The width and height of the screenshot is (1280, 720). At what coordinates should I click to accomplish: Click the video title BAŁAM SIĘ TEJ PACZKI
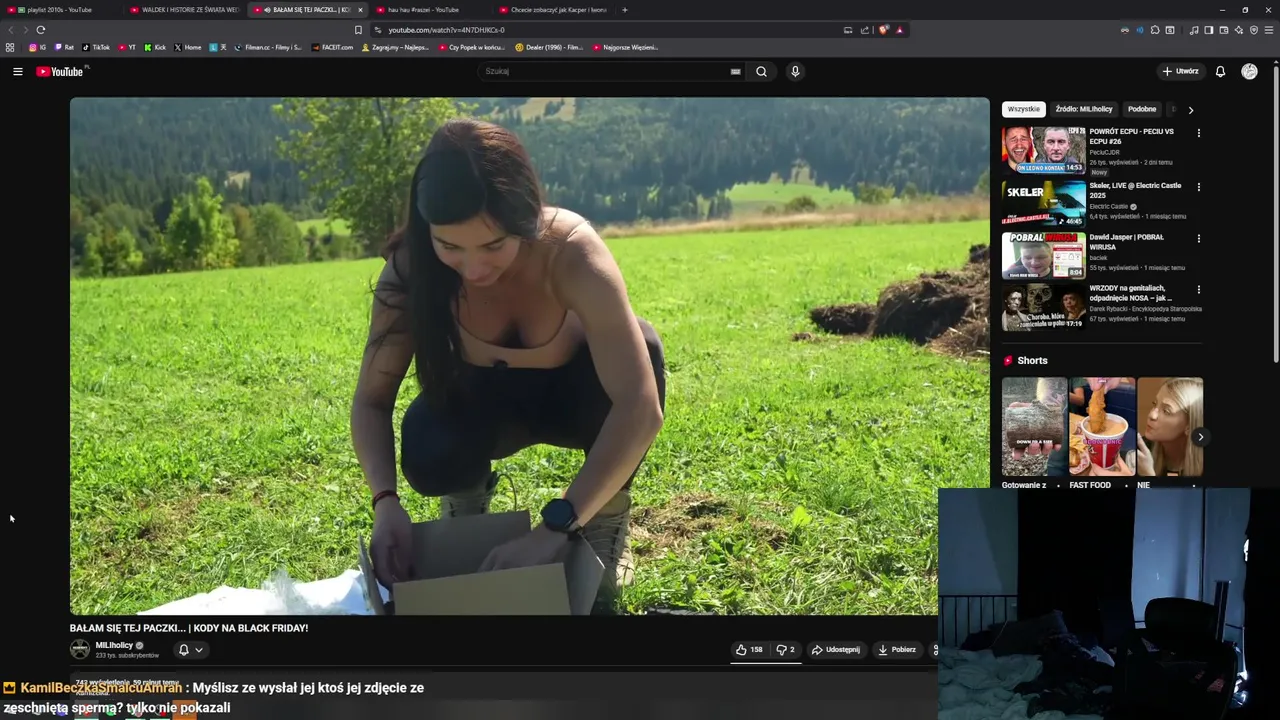coord(189,628)
